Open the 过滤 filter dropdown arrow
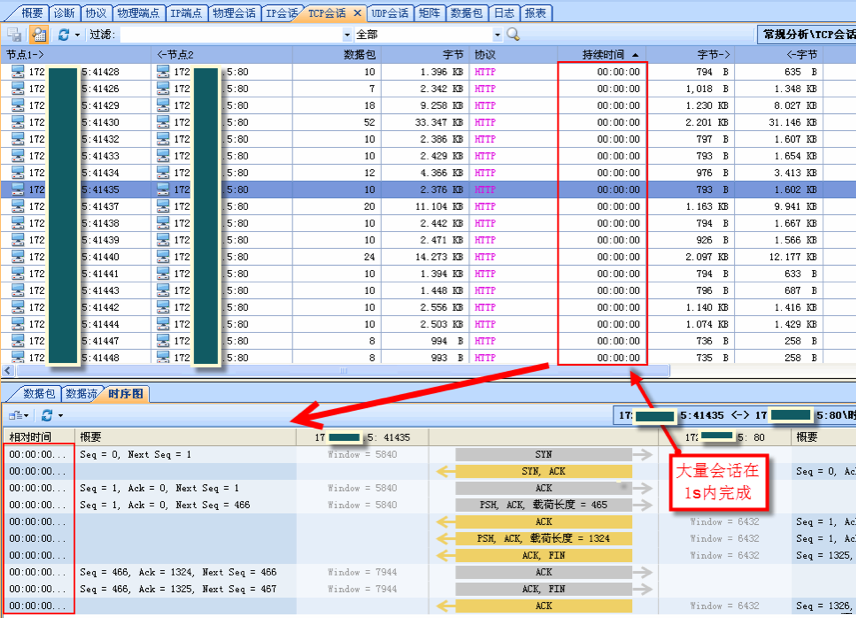 pyautogui.click(x=347, y=35)
